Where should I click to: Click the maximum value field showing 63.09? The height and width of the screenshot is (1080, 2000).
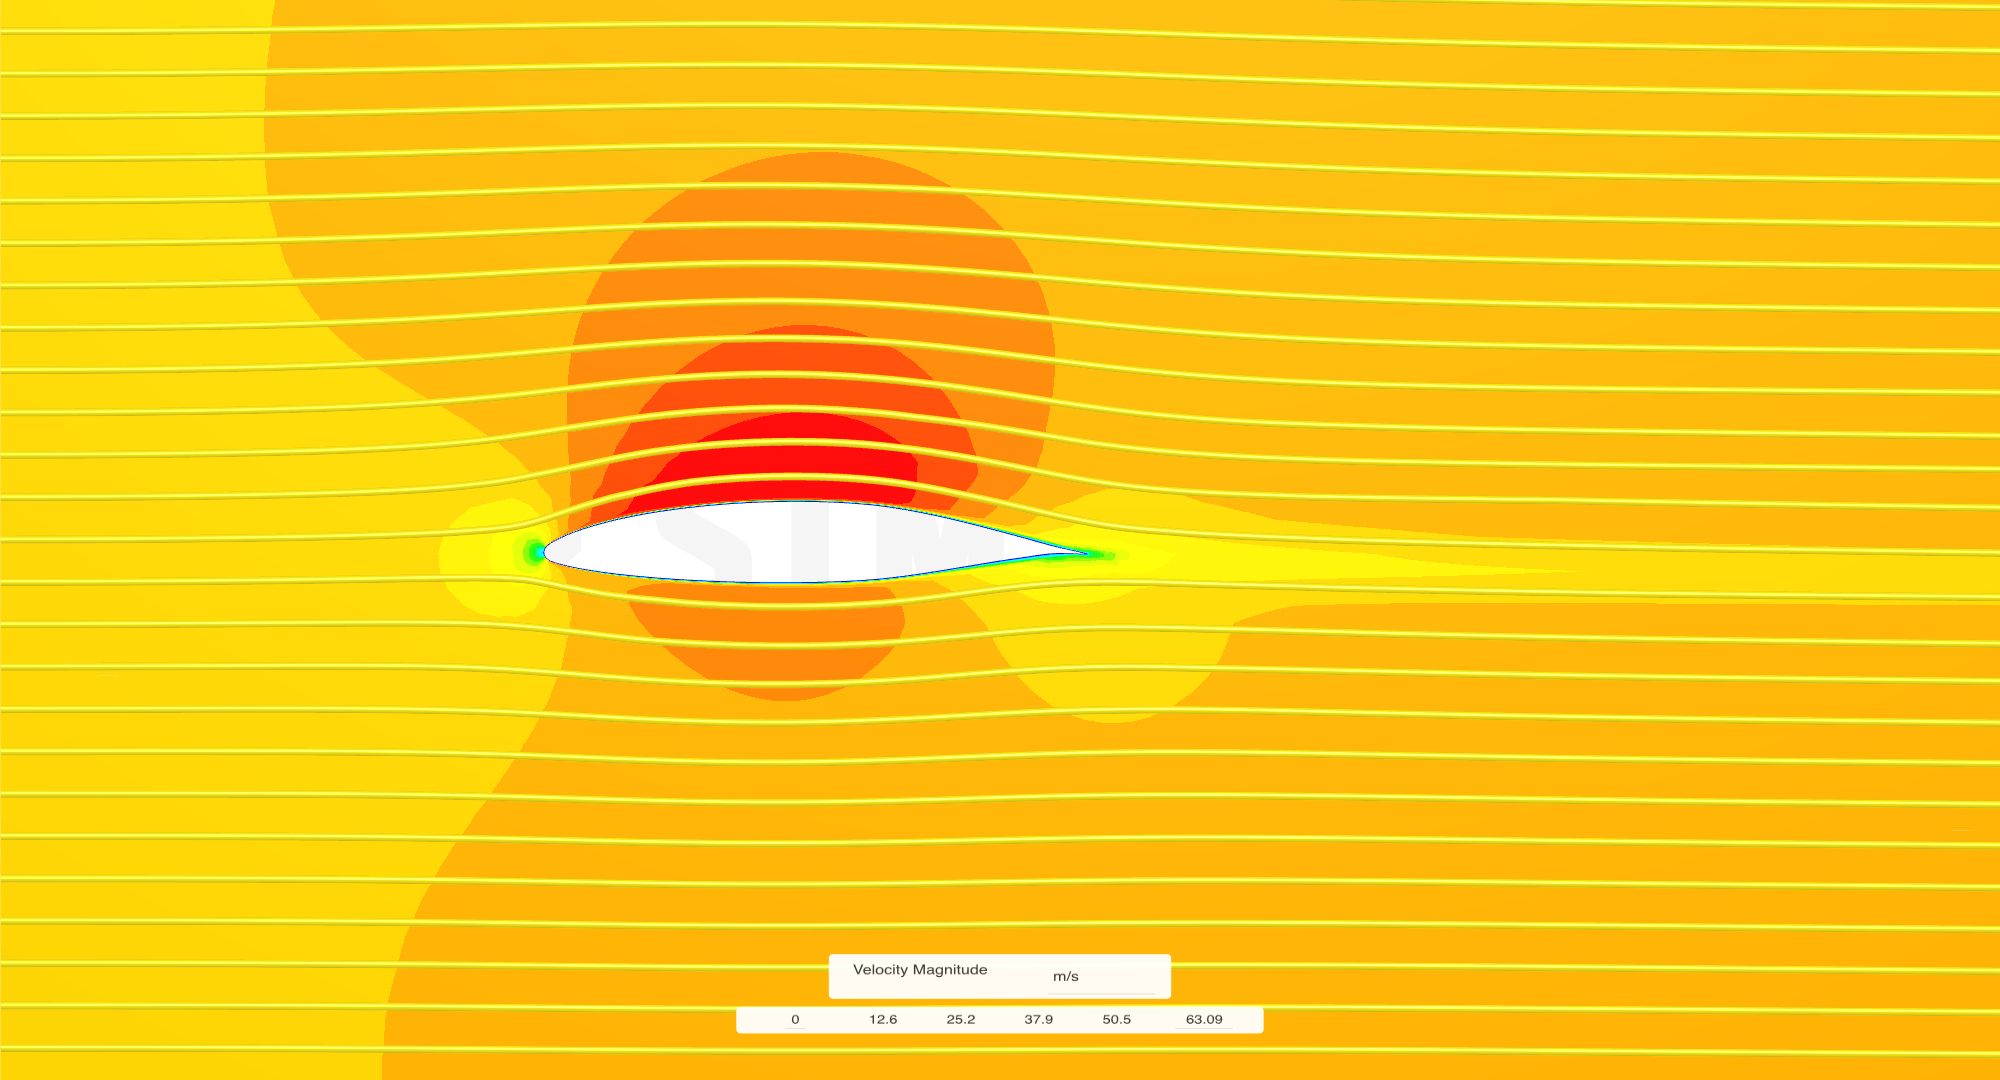(1204, 1020)
